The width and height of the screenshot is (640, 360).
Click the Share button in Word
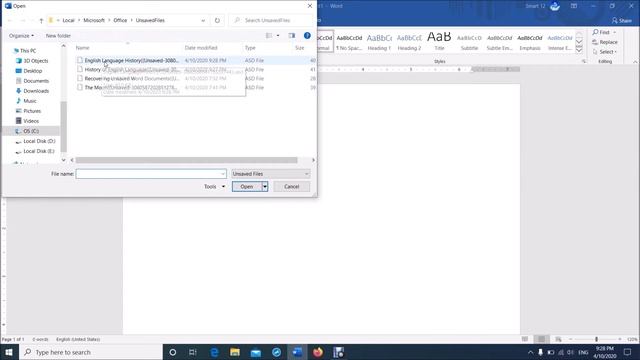click(622, 20)
